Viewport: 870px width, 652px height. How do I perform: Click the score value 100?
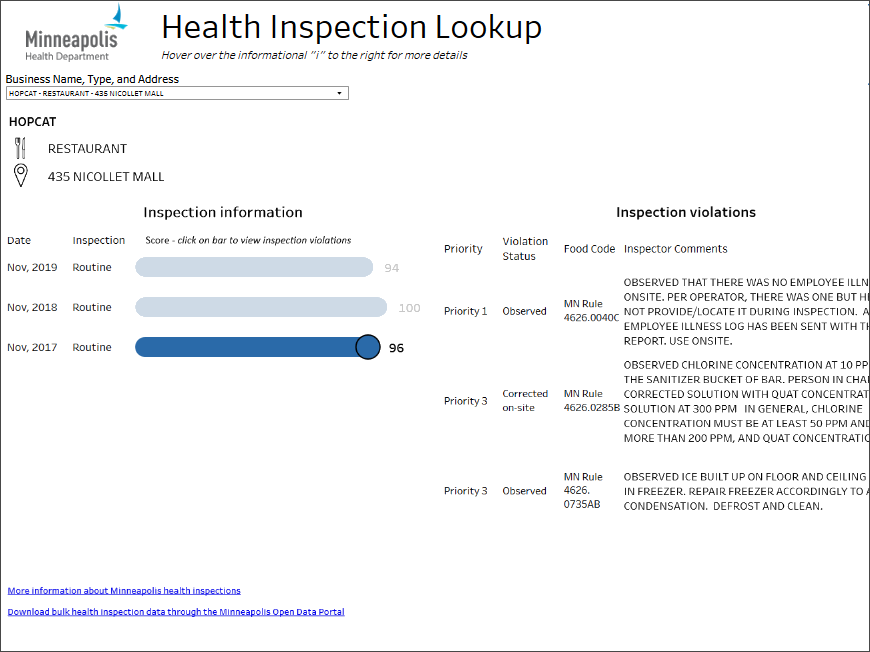pyautogui.click(x=409, y=308)
